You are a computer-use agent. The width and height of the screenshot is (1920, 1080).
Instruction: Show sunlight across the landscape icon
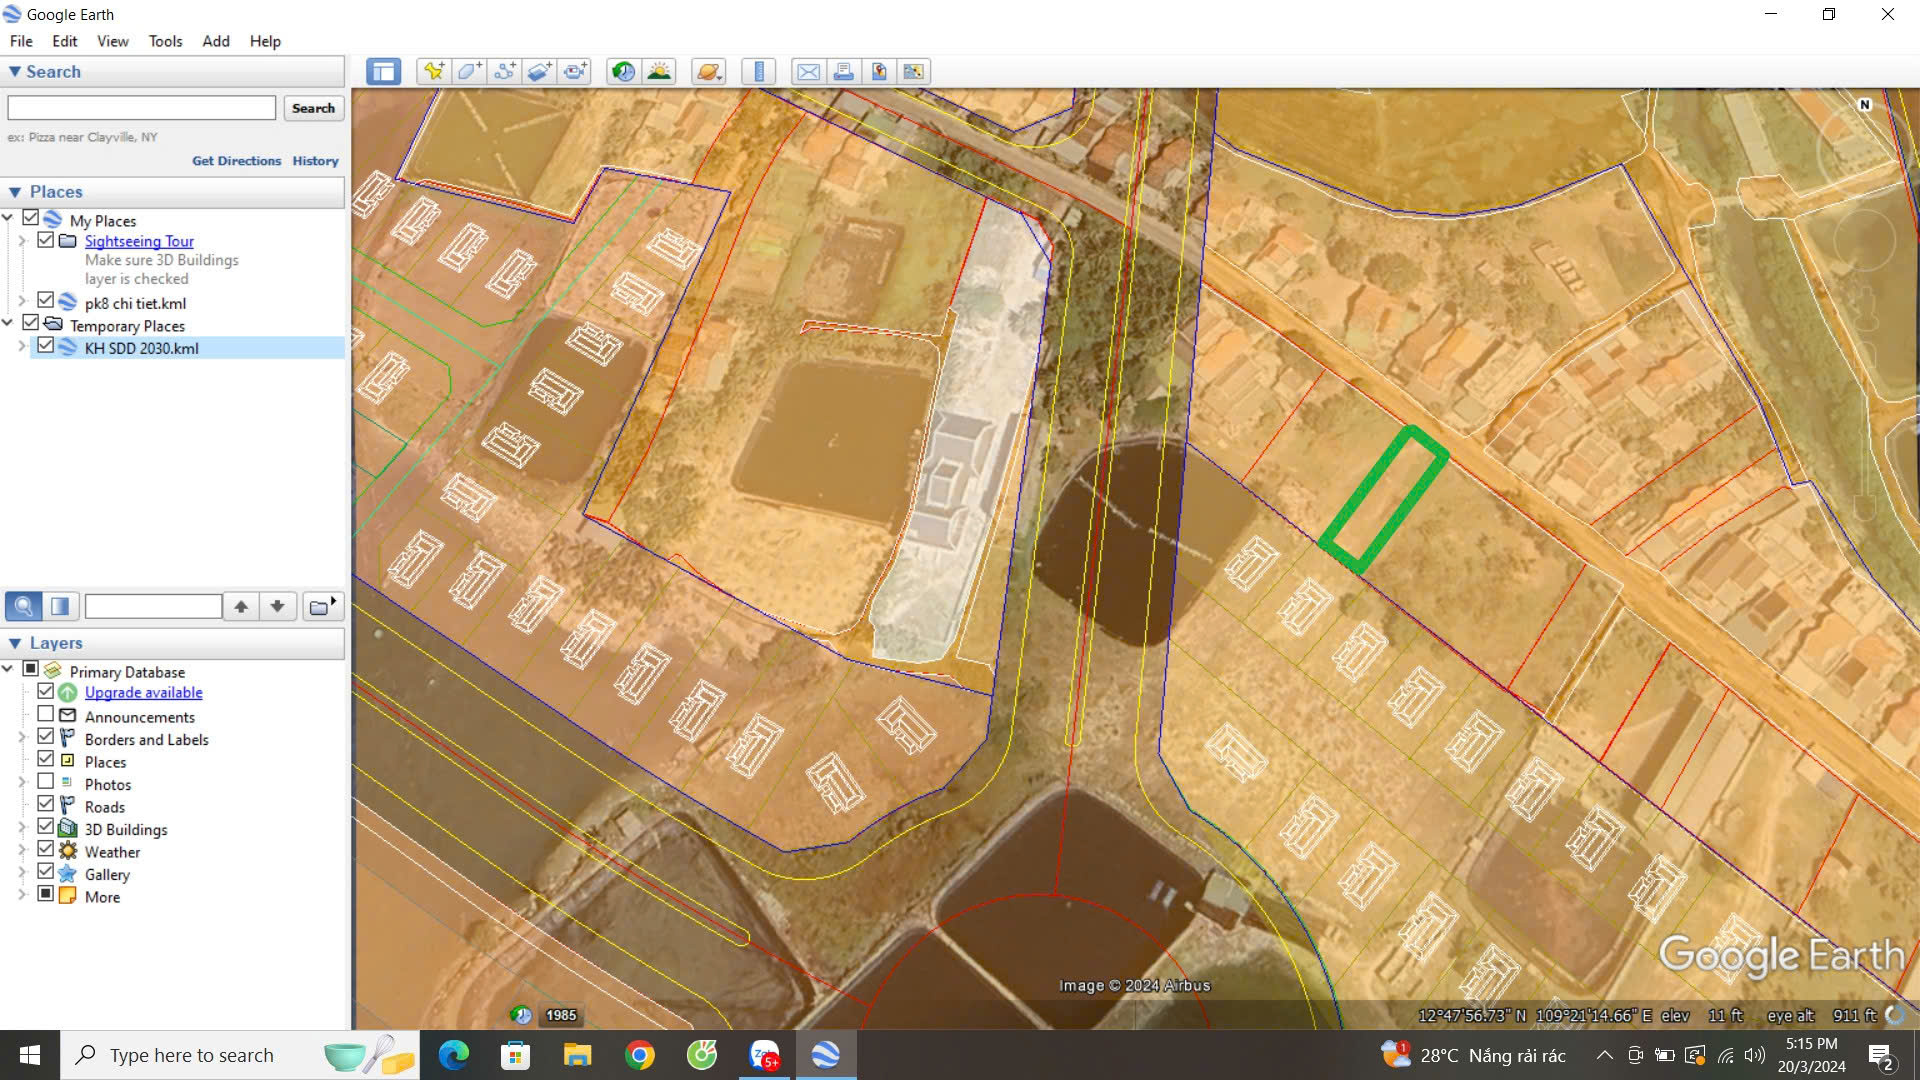659,71
